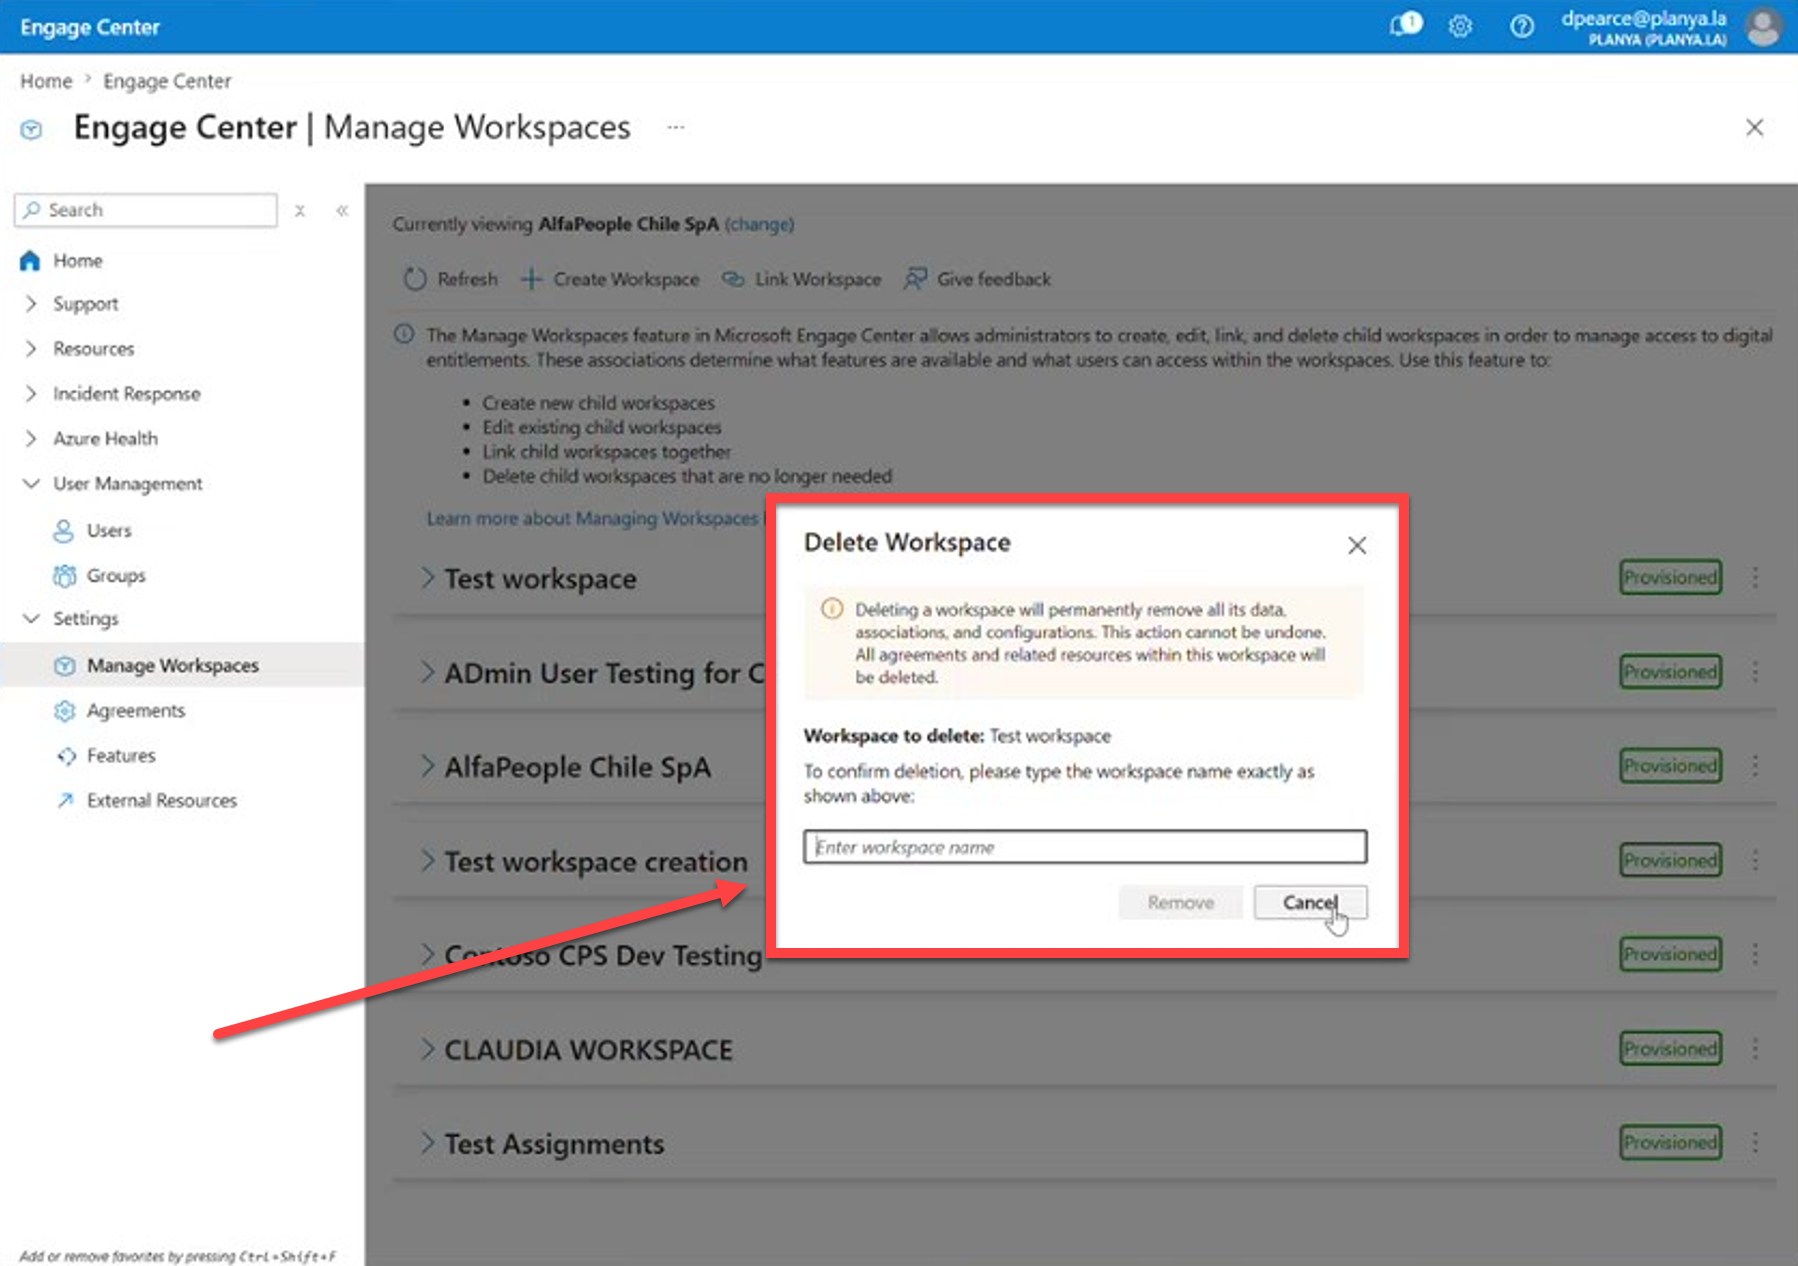
Task: Clear the sidebar search with X
Action: 300,210
